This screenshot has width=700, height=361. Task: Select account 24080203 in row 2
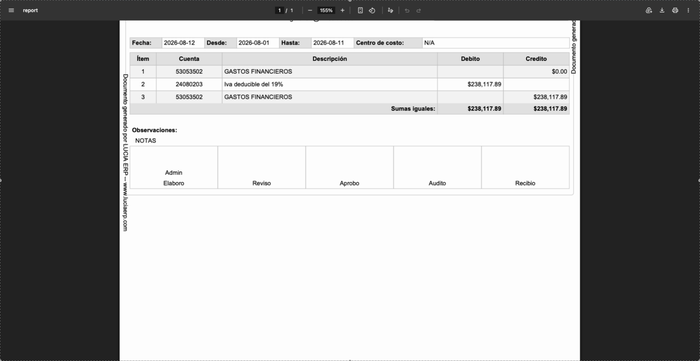tap(189, 84)
